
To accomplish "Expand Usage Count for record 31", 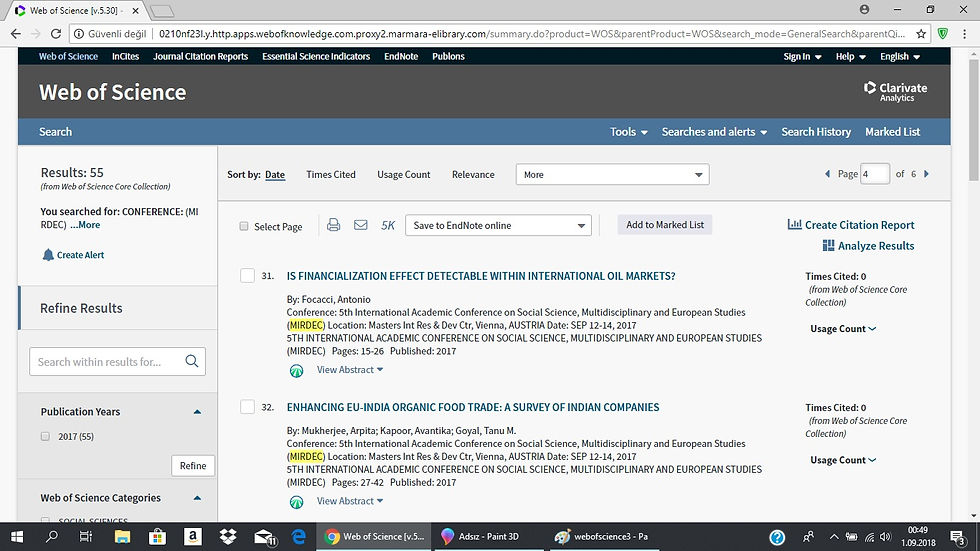I will click(x=843, y=329).
